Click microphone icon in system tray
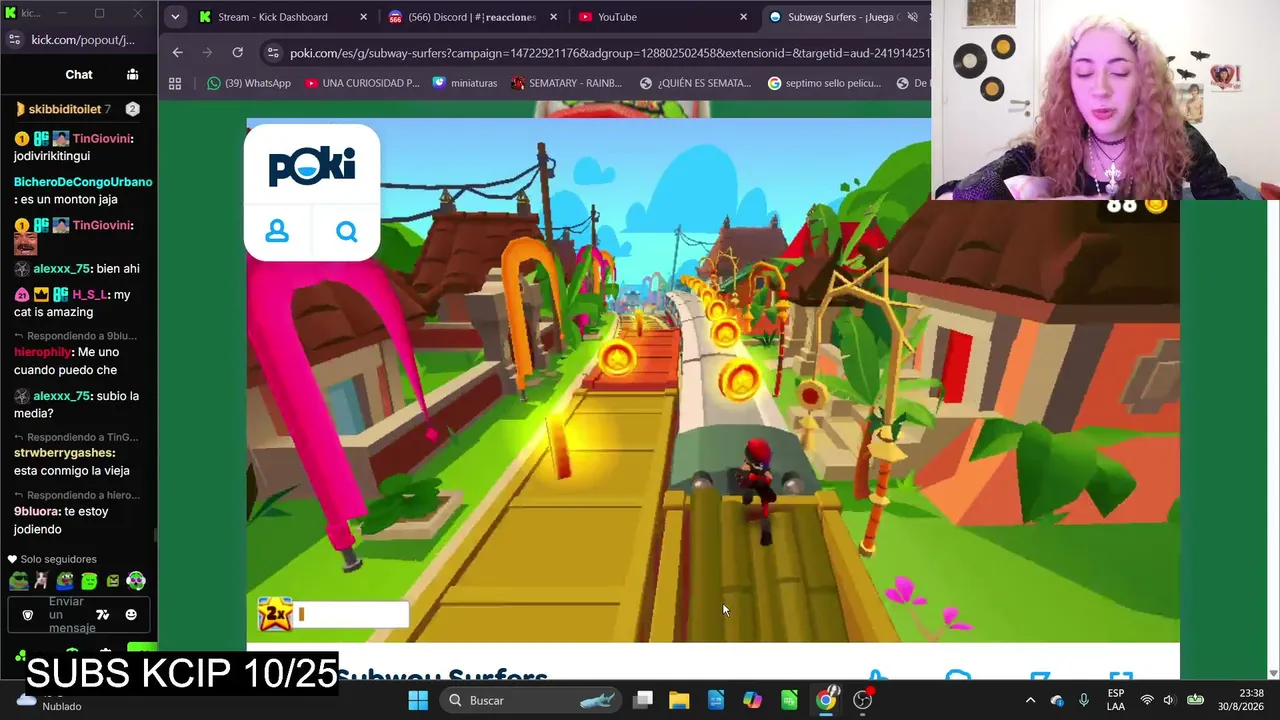The image size is (1280, 720). (x=1083, y=700)
